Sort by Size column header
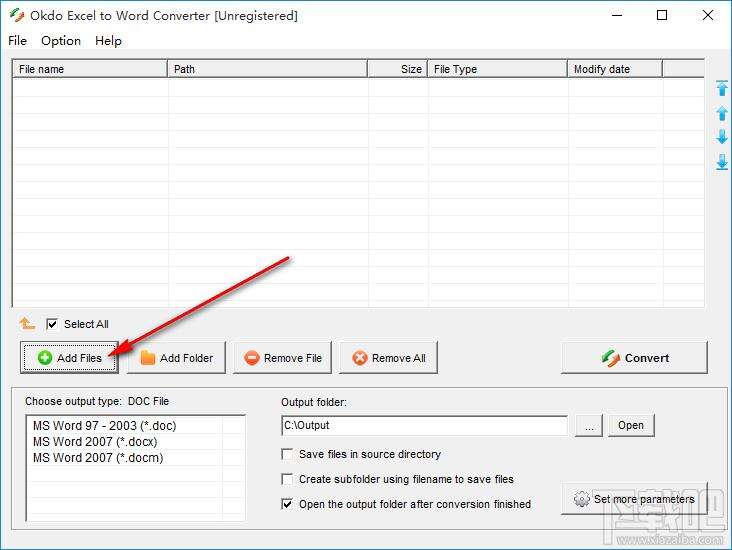The height and width of the screenshot is (550, 732). point(398,69)
